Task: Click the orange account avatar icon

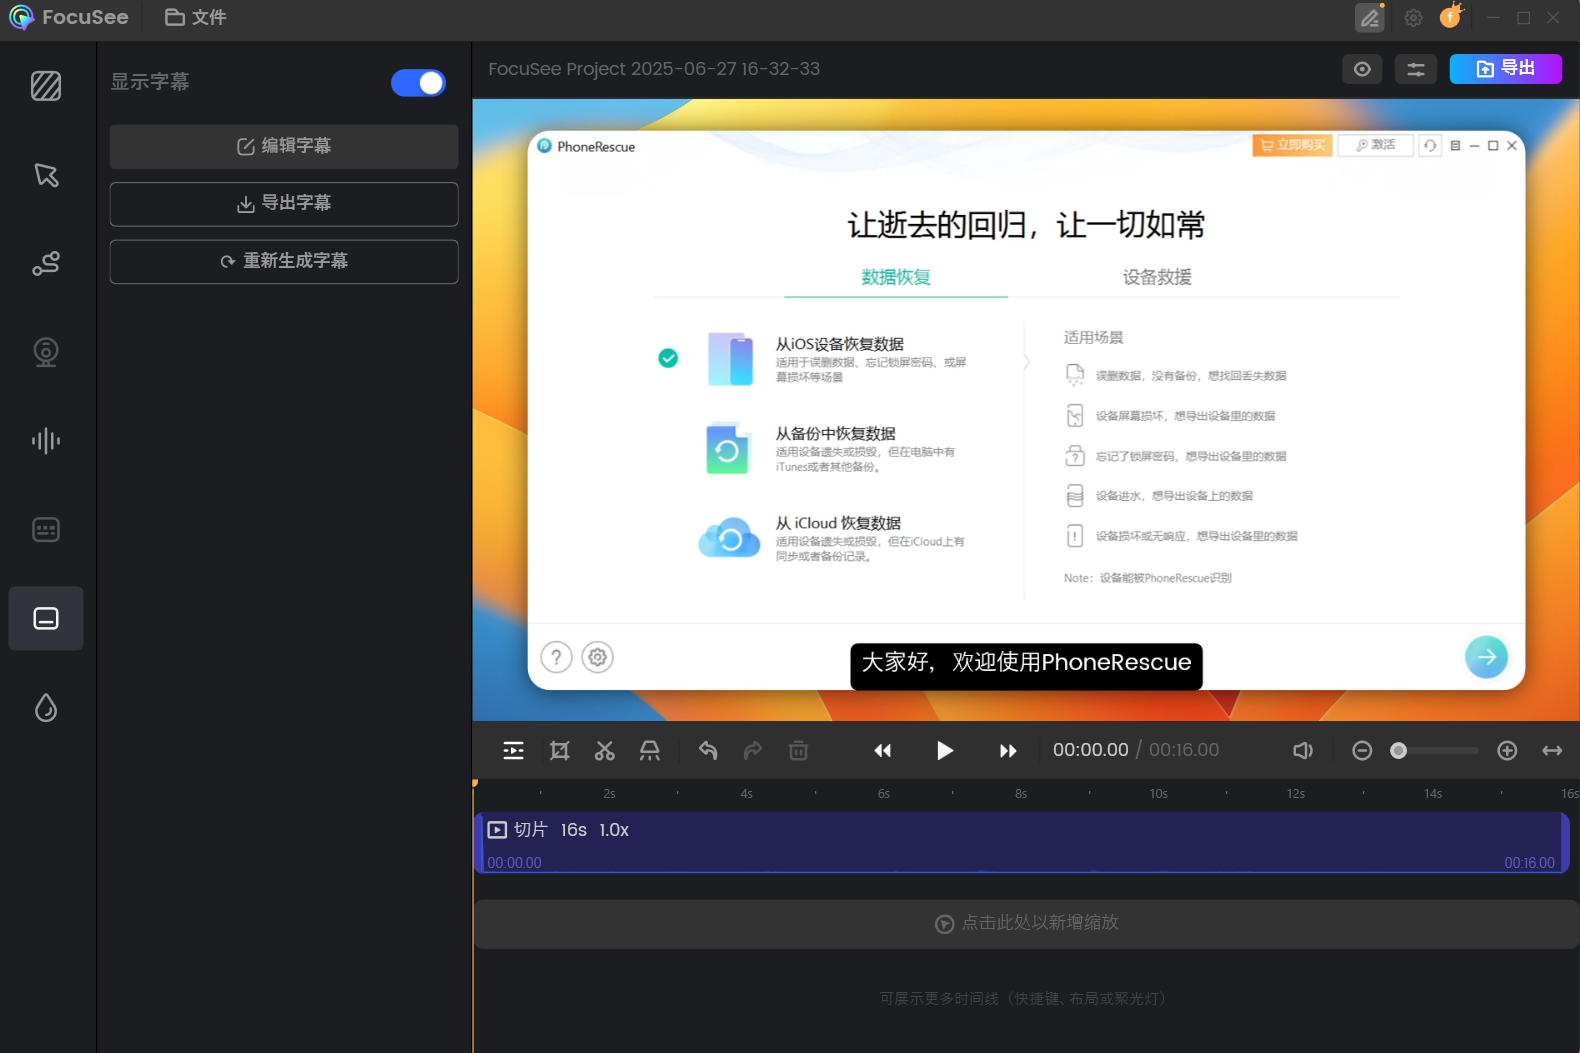Action: coord(1450,17)
